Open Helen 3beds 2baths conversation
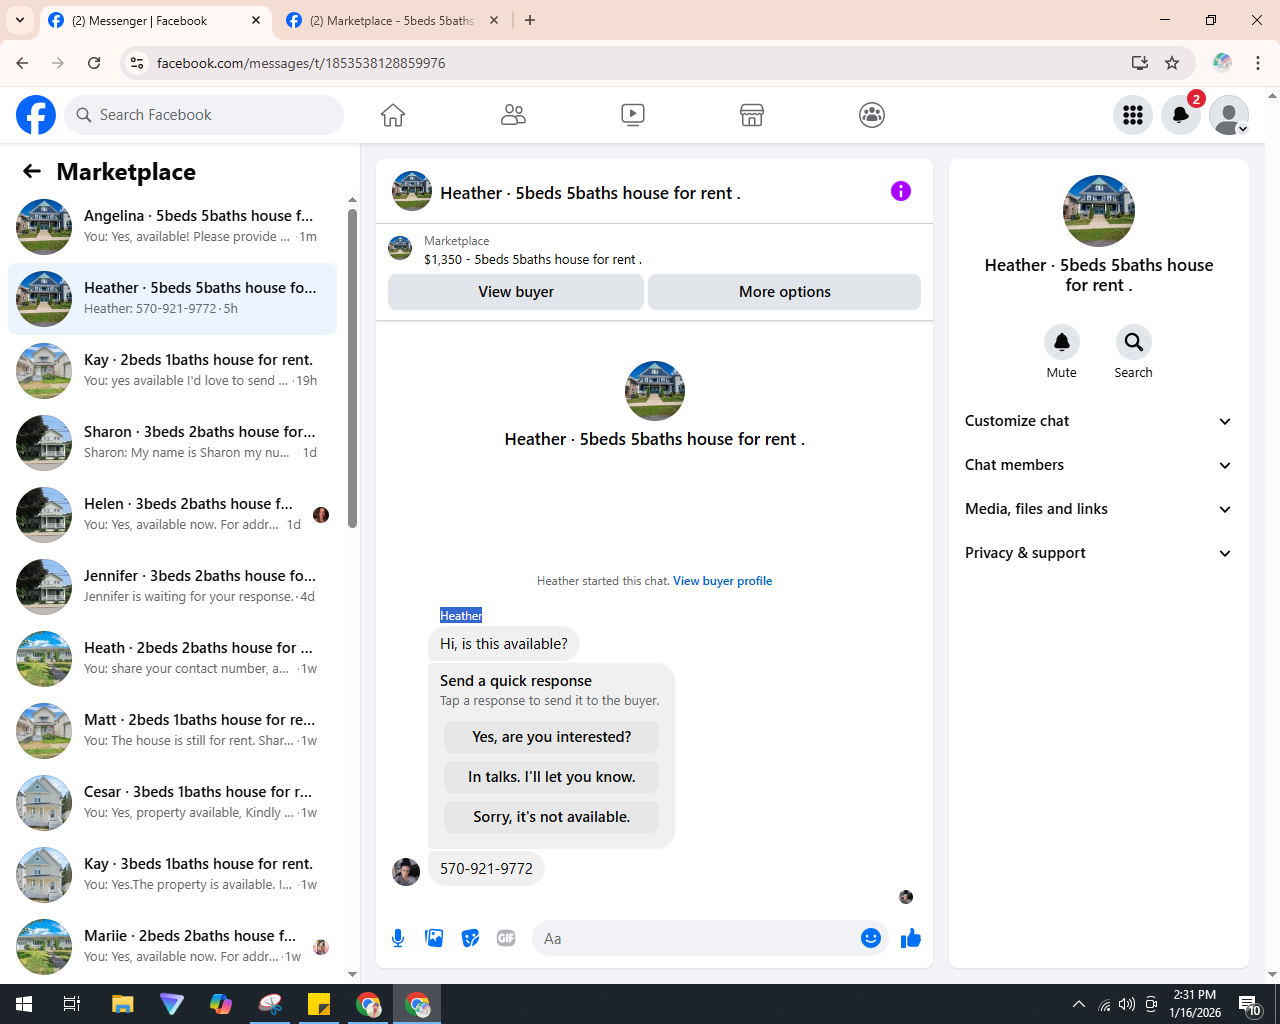This screenshot has height=1024, width=1280. (173, 515)
